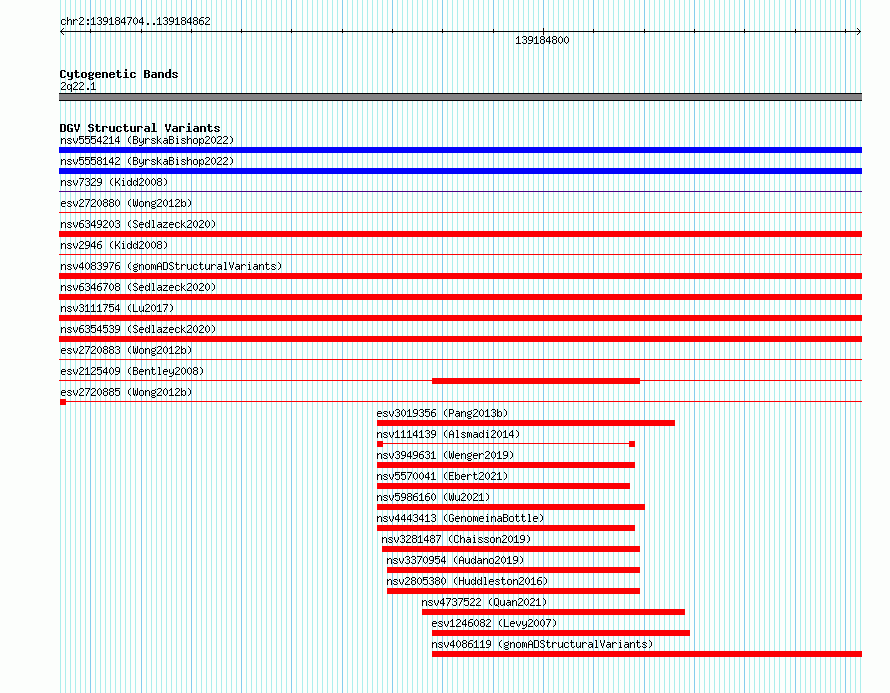This screenshot has height=693, width=890.
Task: Click the thick red segment of esv2125409
Action: point(536,381)
